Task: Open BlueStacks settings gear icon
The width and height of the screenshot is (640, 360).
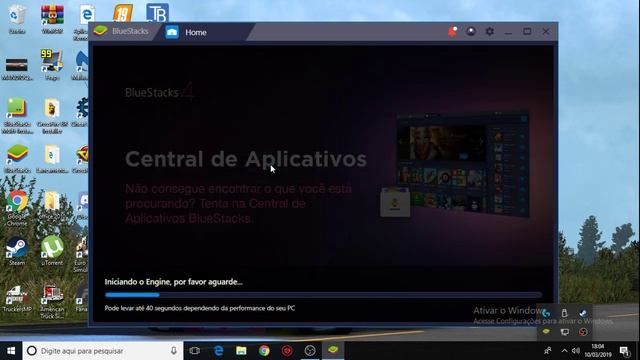Action: point(489,31)
